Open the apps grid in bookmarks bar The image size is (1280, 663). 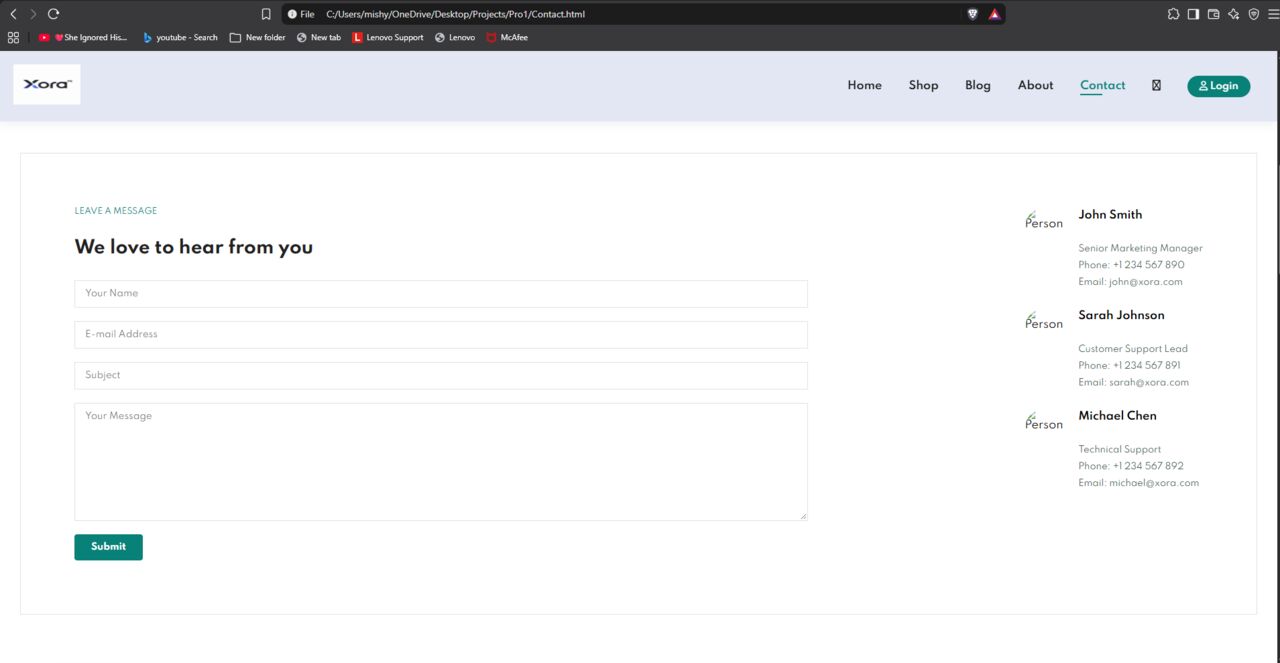[x=13, y=37]
